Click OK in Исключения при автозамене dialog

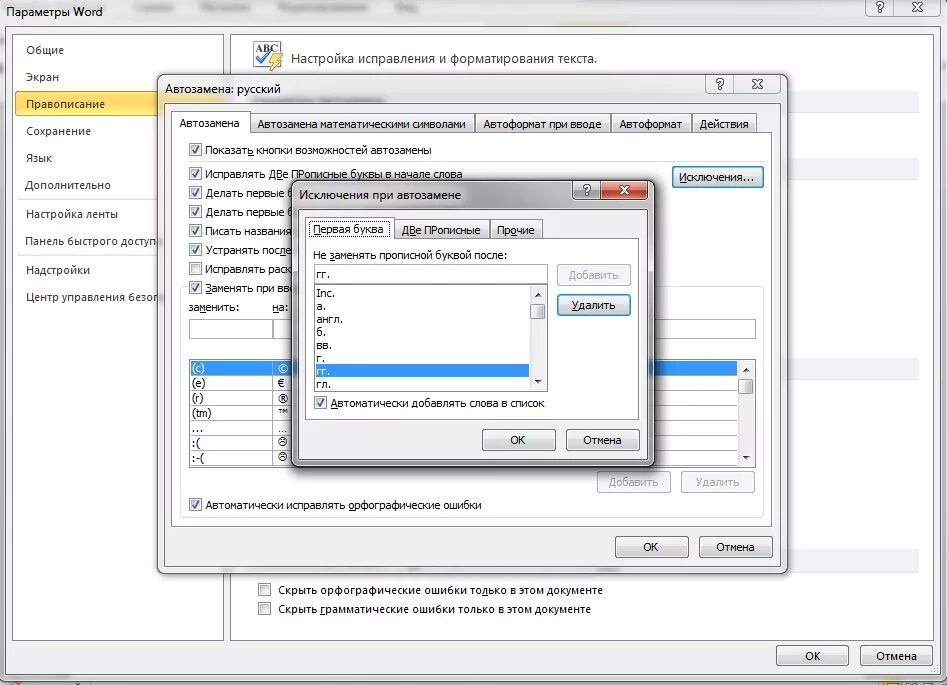pyautogui.click(x=518, y=440)
